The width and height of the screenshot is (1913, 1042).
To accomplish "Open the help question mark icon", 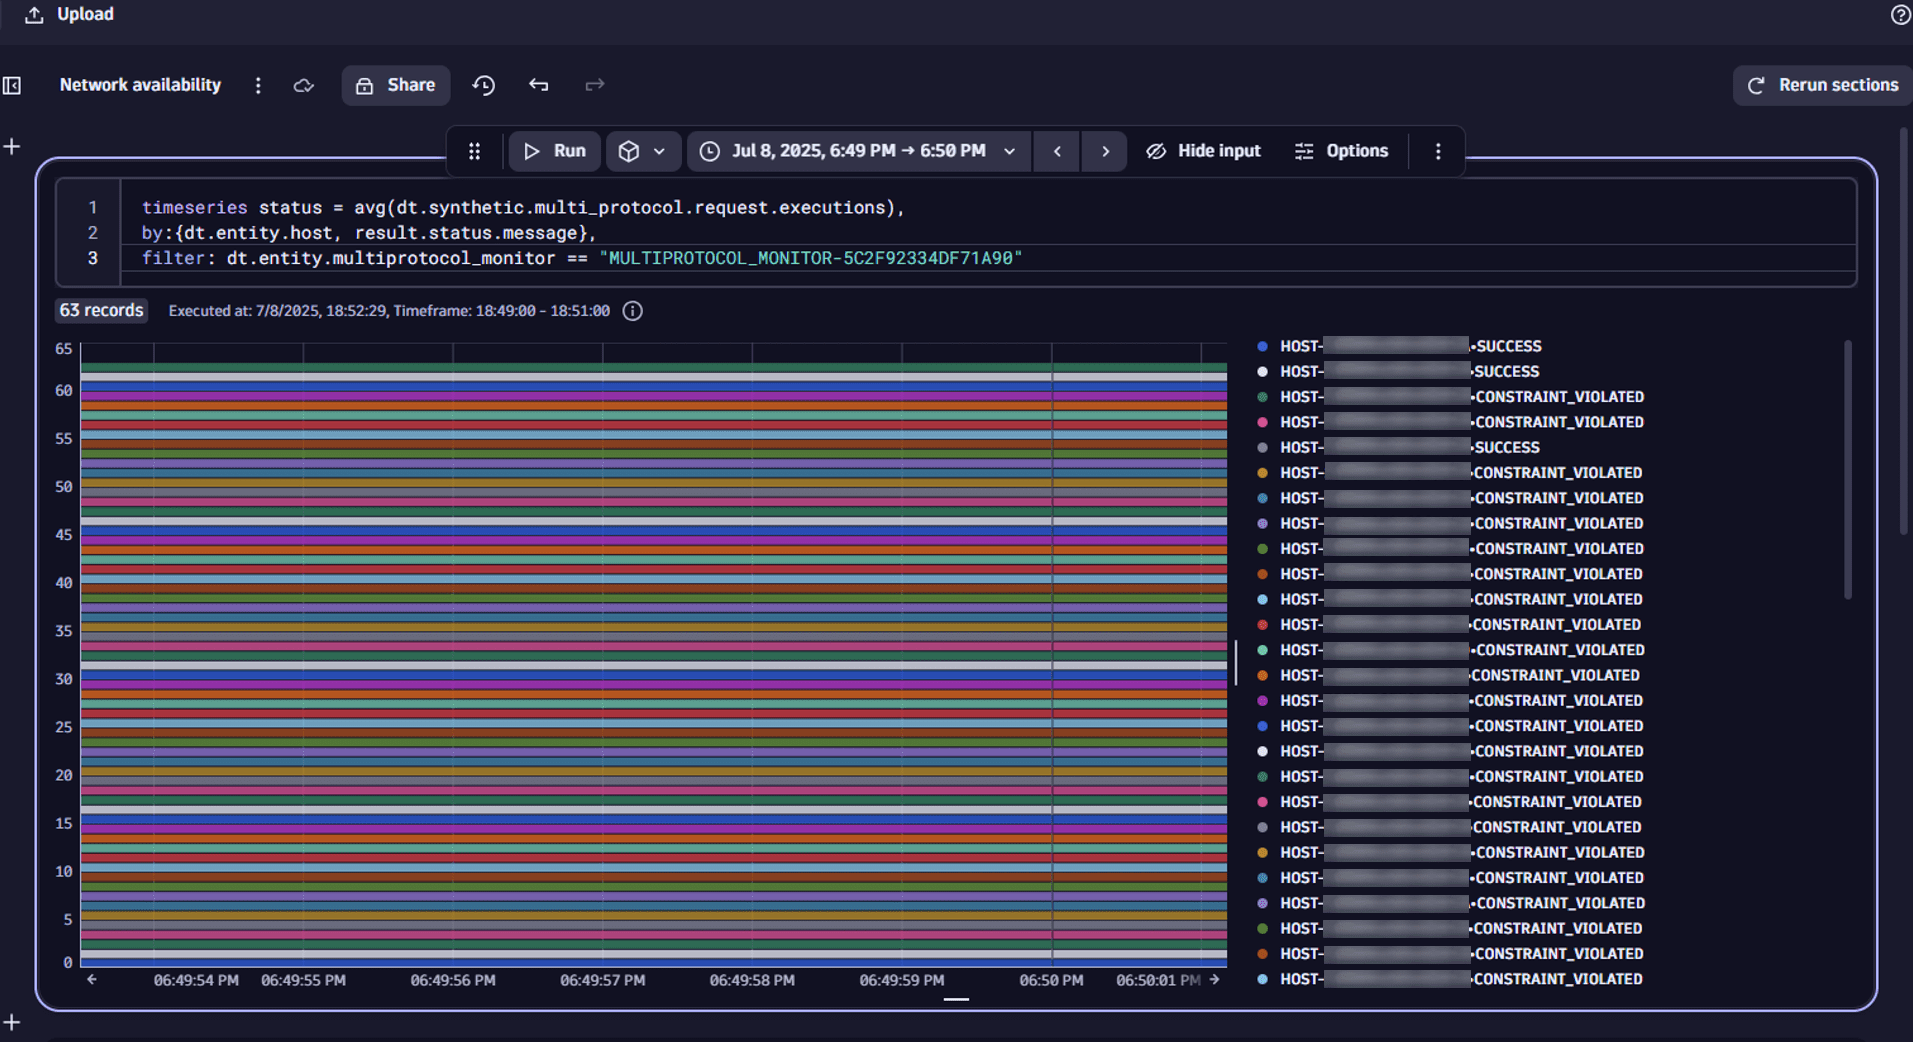I will (1900, 14).
